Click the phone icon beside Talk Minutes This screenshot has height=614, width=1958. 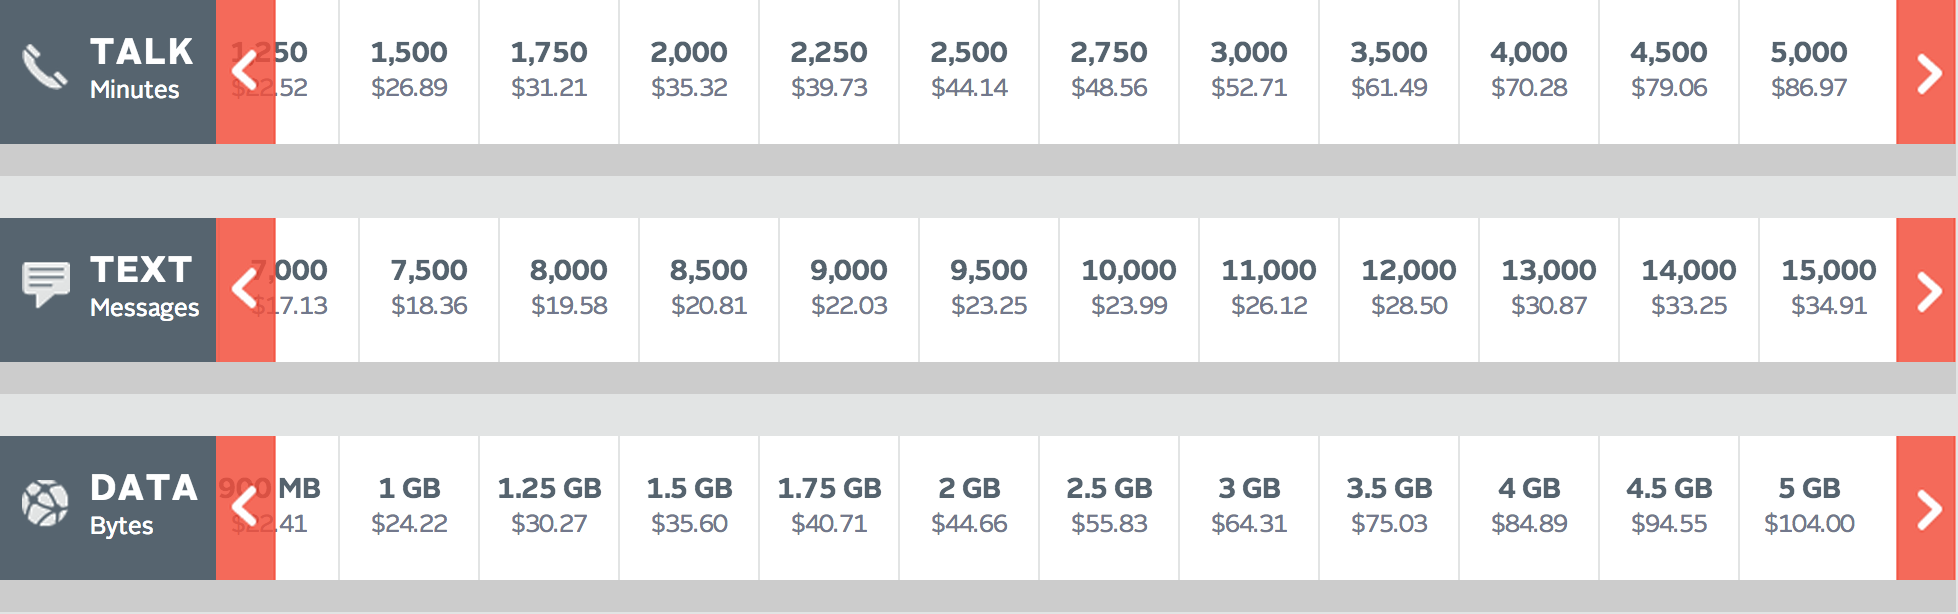point(44,68)
